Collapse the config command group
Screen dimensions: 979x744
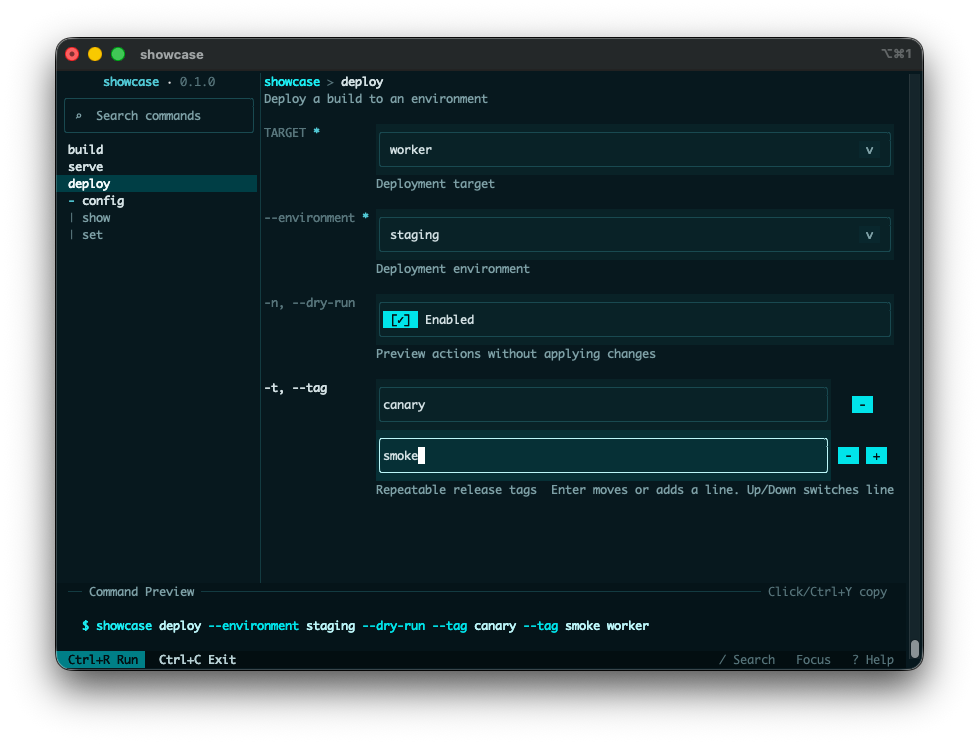click(x=72, y=201)
